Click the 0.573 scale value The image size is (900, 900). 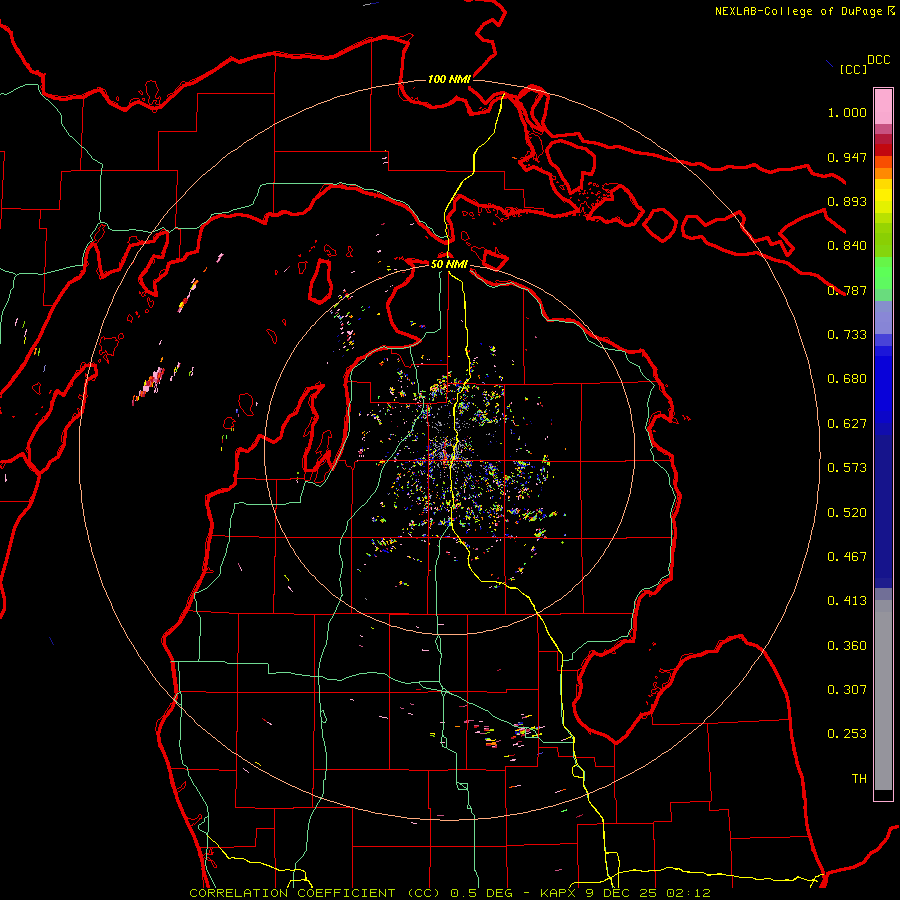click(x=847, y=468)
